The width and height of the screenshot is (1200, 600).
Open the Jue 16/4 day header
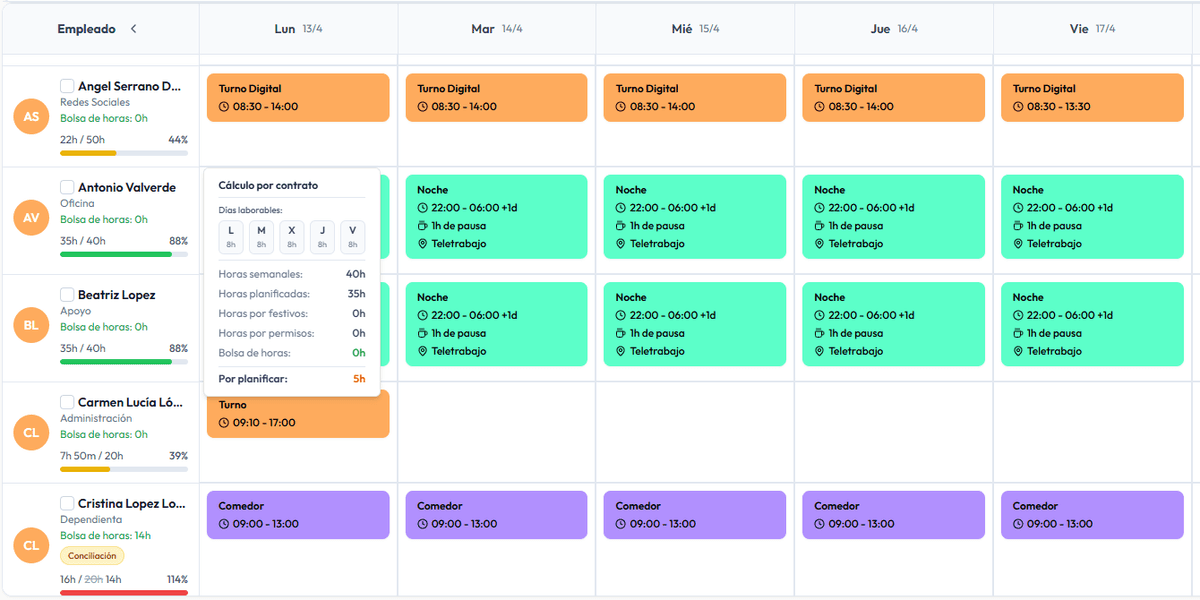(x=894, y=29)
